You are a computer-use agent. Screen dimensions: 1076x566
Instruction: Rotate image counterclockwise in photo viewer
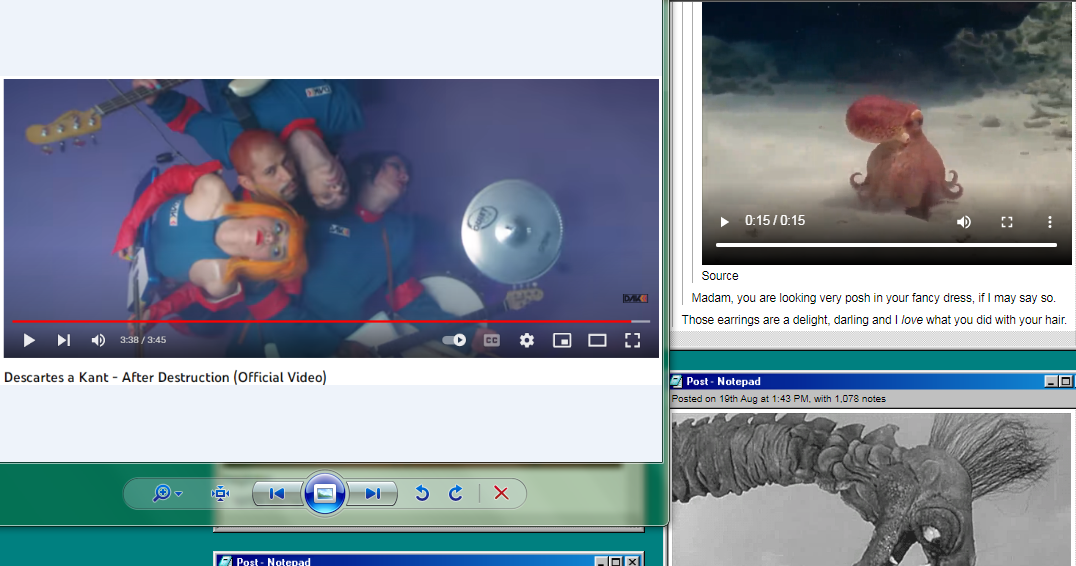[422, 493]
